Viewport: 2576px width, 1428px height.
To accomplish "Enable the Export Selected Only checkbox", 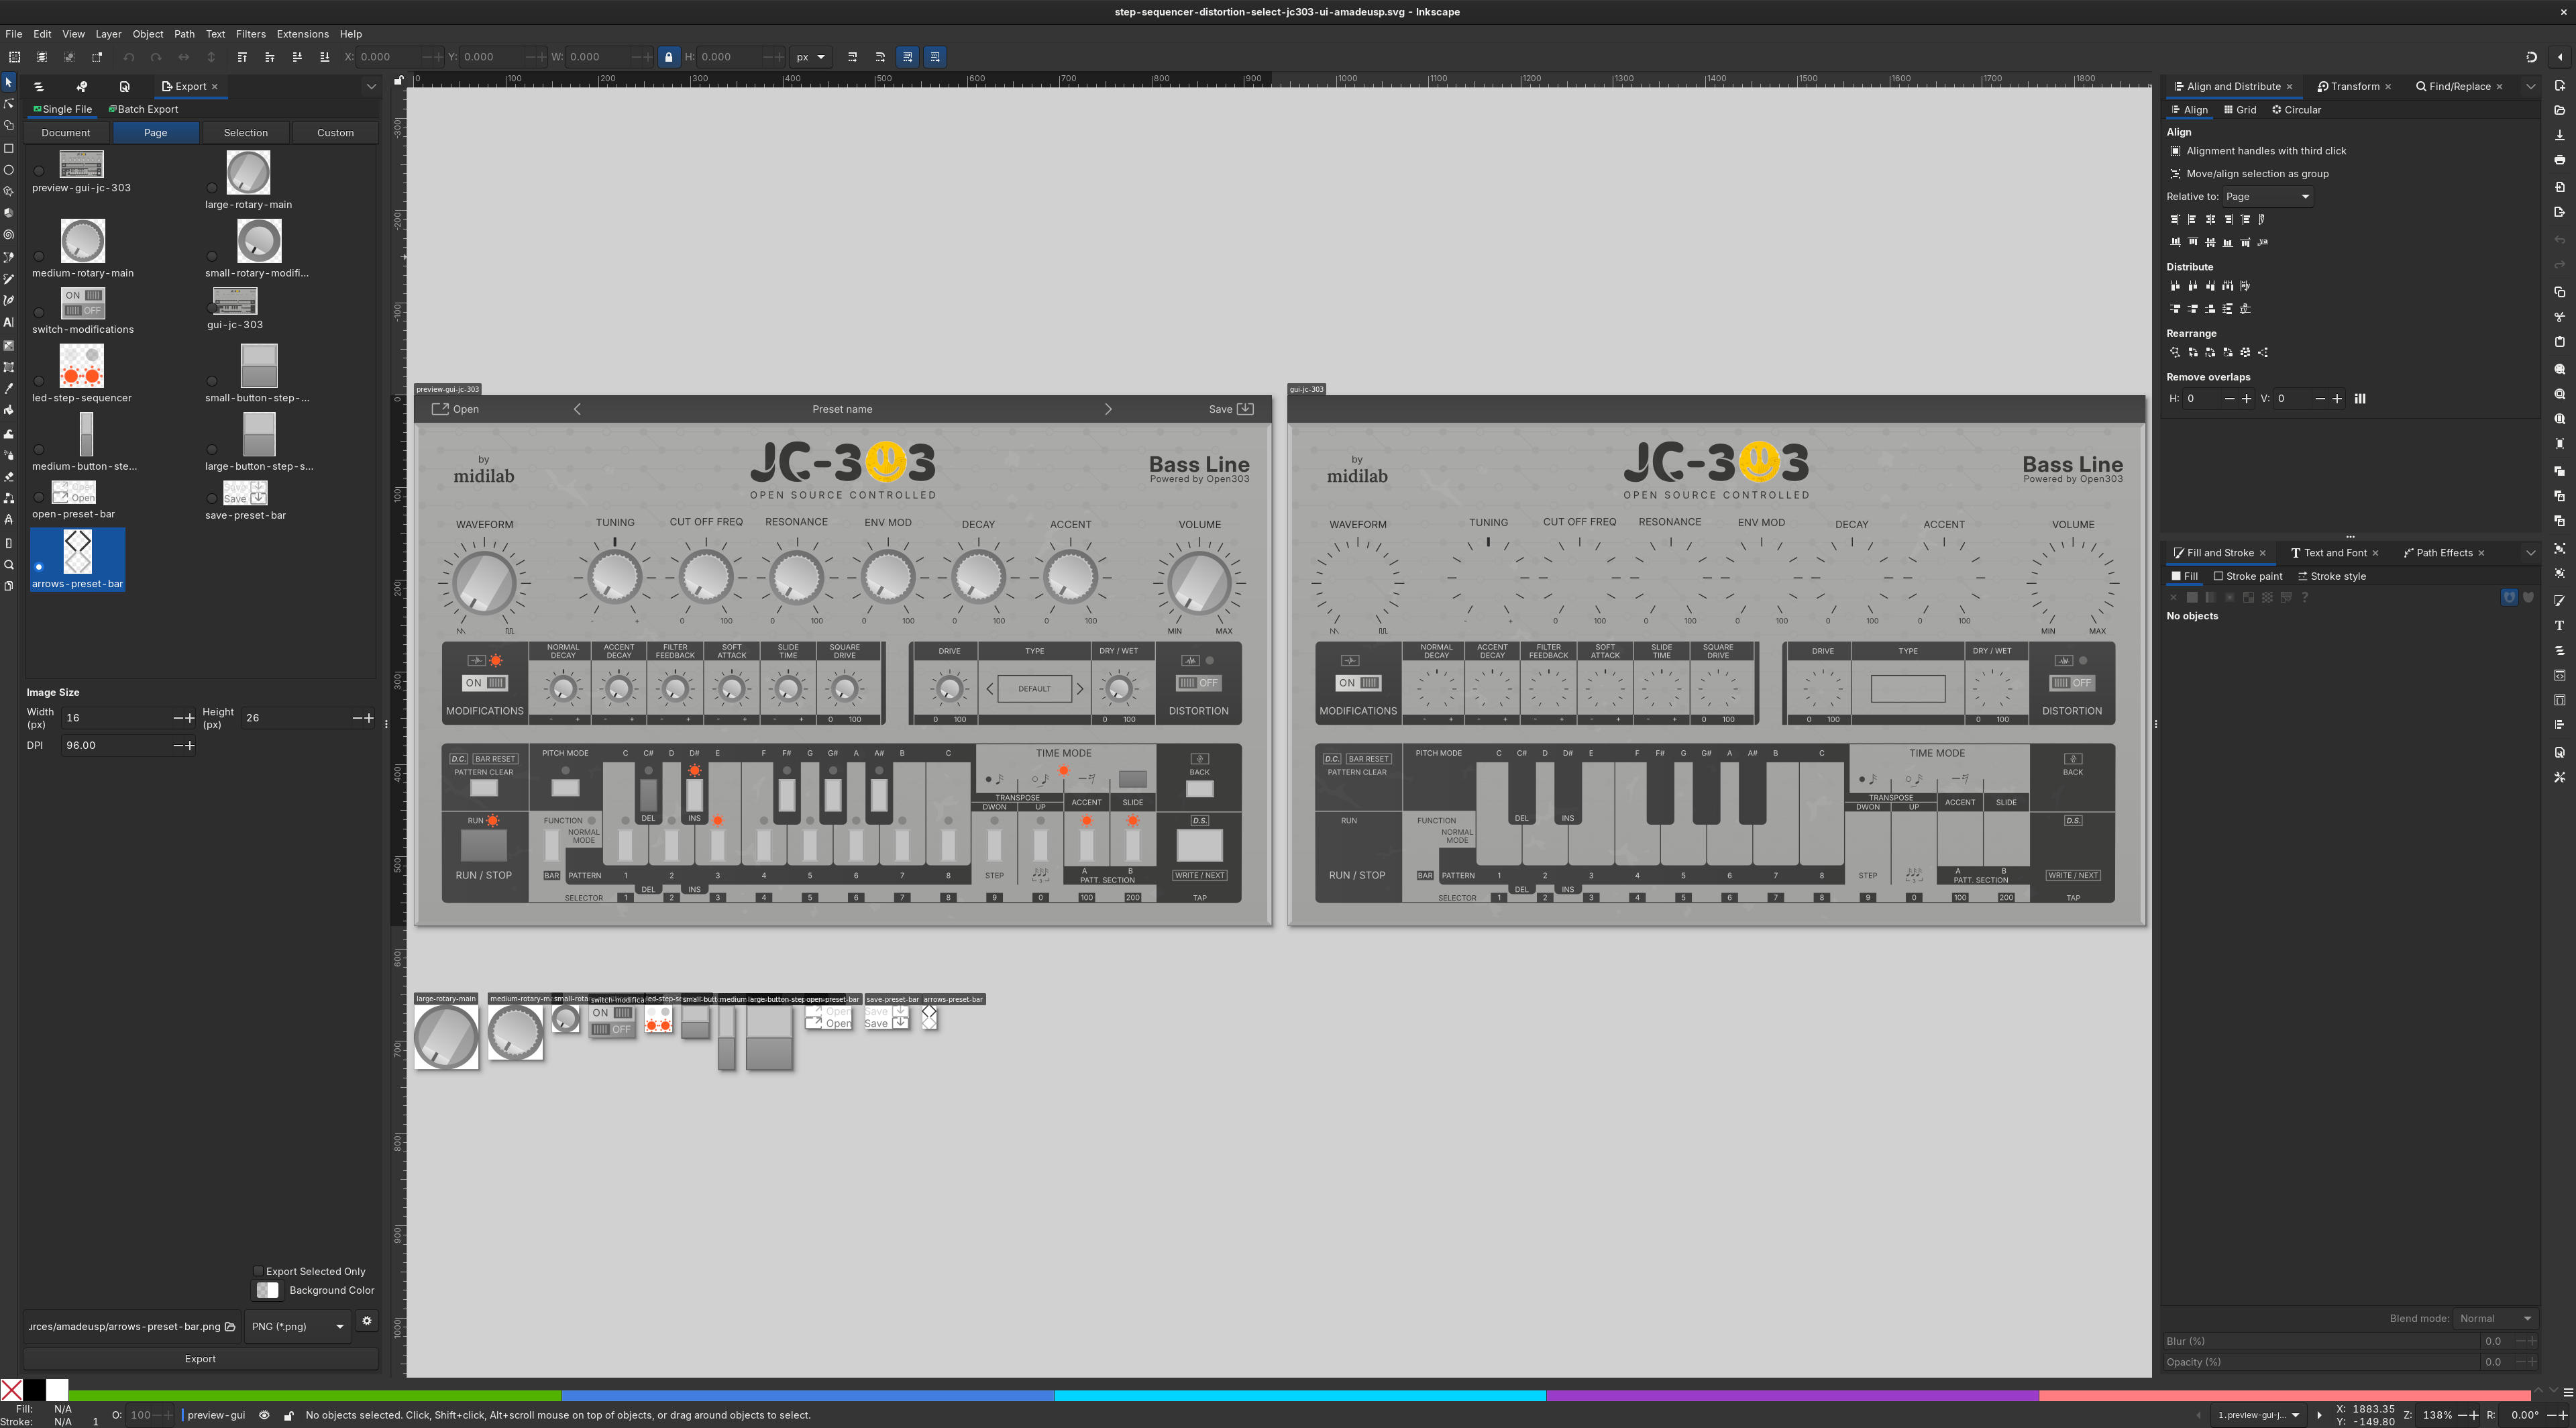I will [x=258, y=1271].
